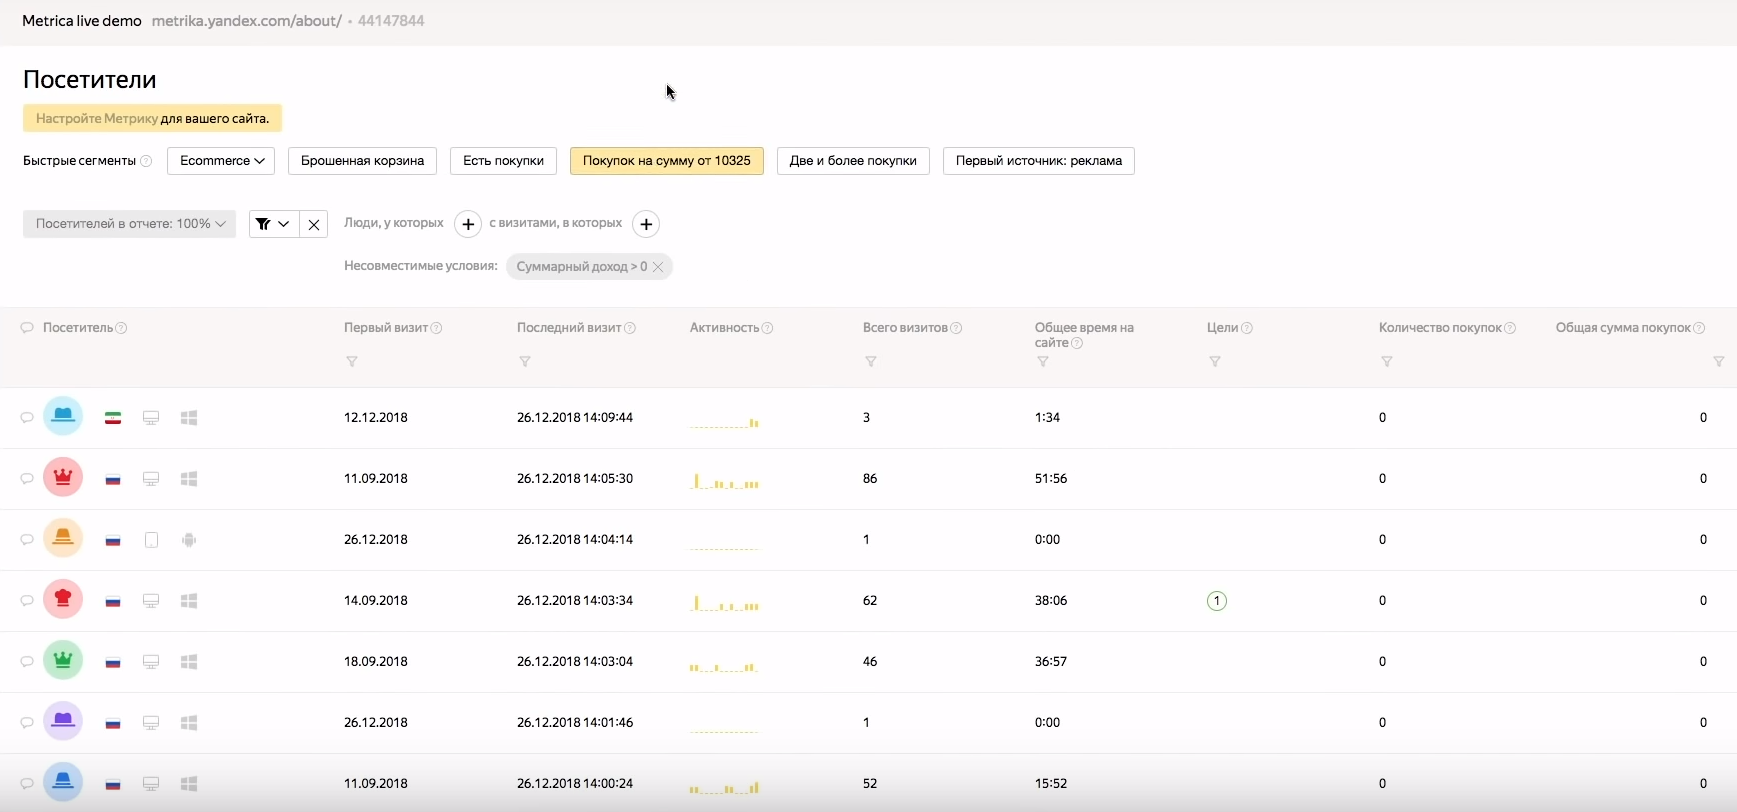Open filter under Общее время на сайте column
Screen dimensions: 1737x812
[x=1043, y=362]
